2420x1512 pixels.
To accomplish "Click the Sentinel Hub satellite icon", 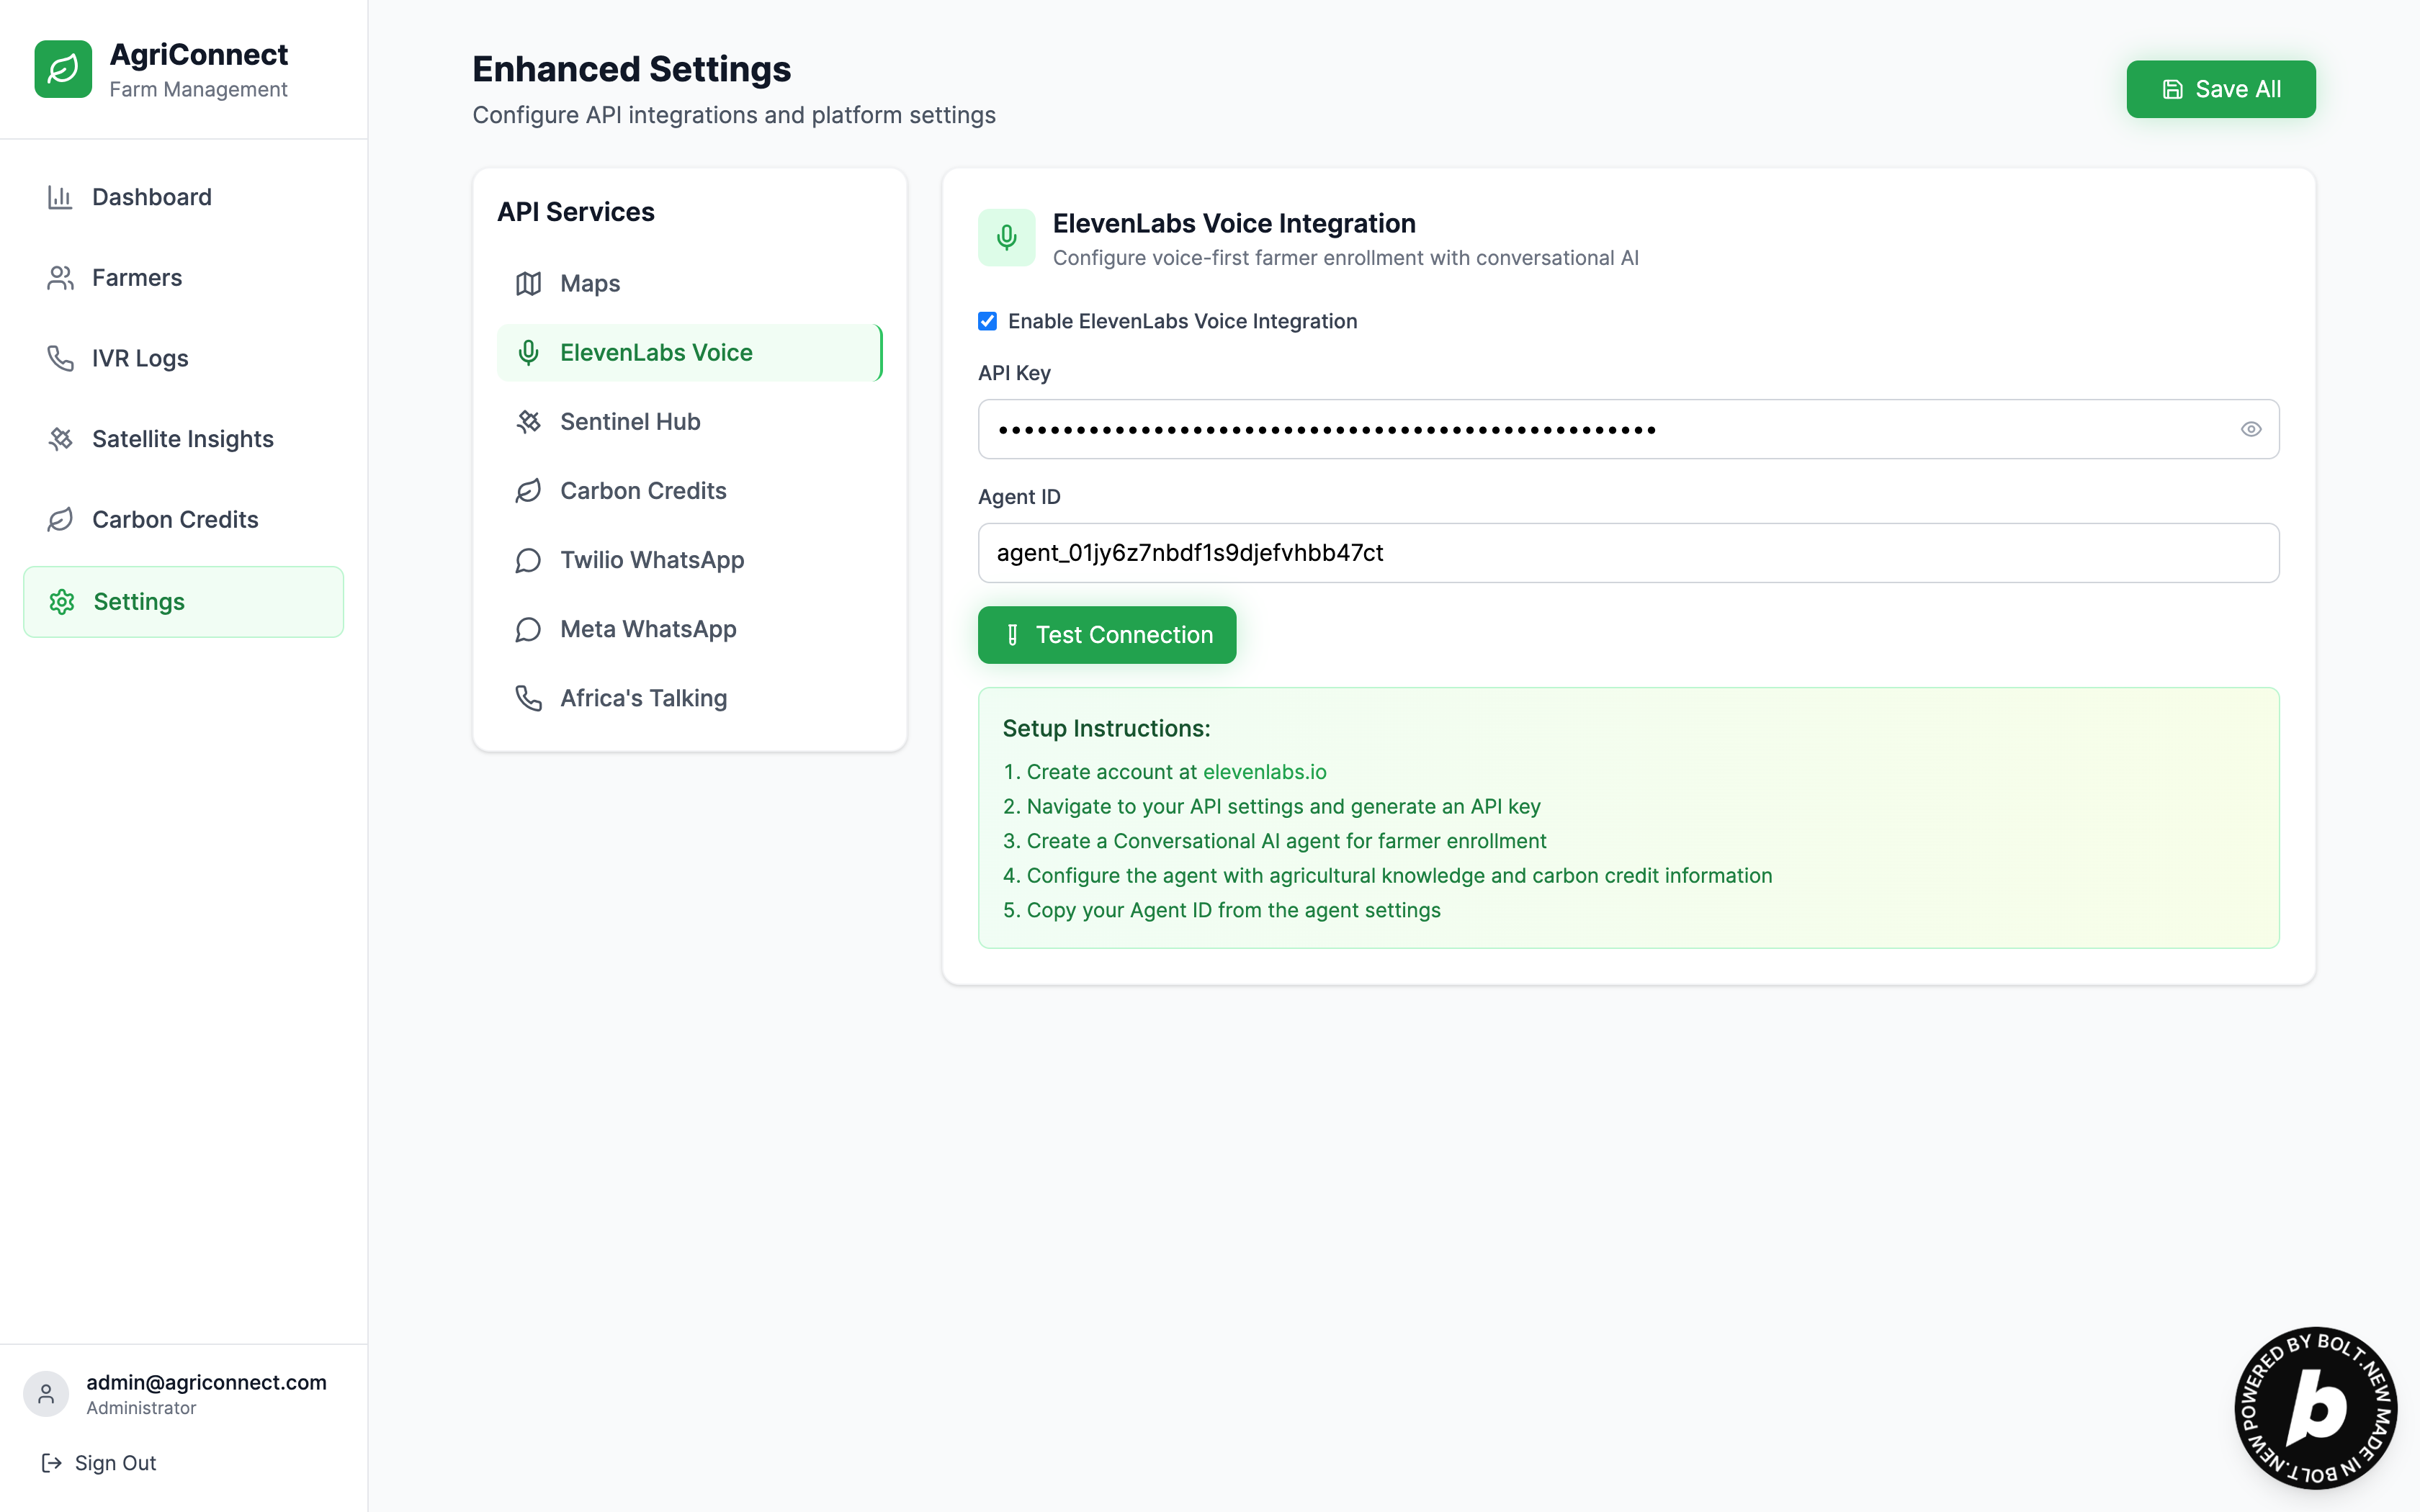I will coord(528,422).
